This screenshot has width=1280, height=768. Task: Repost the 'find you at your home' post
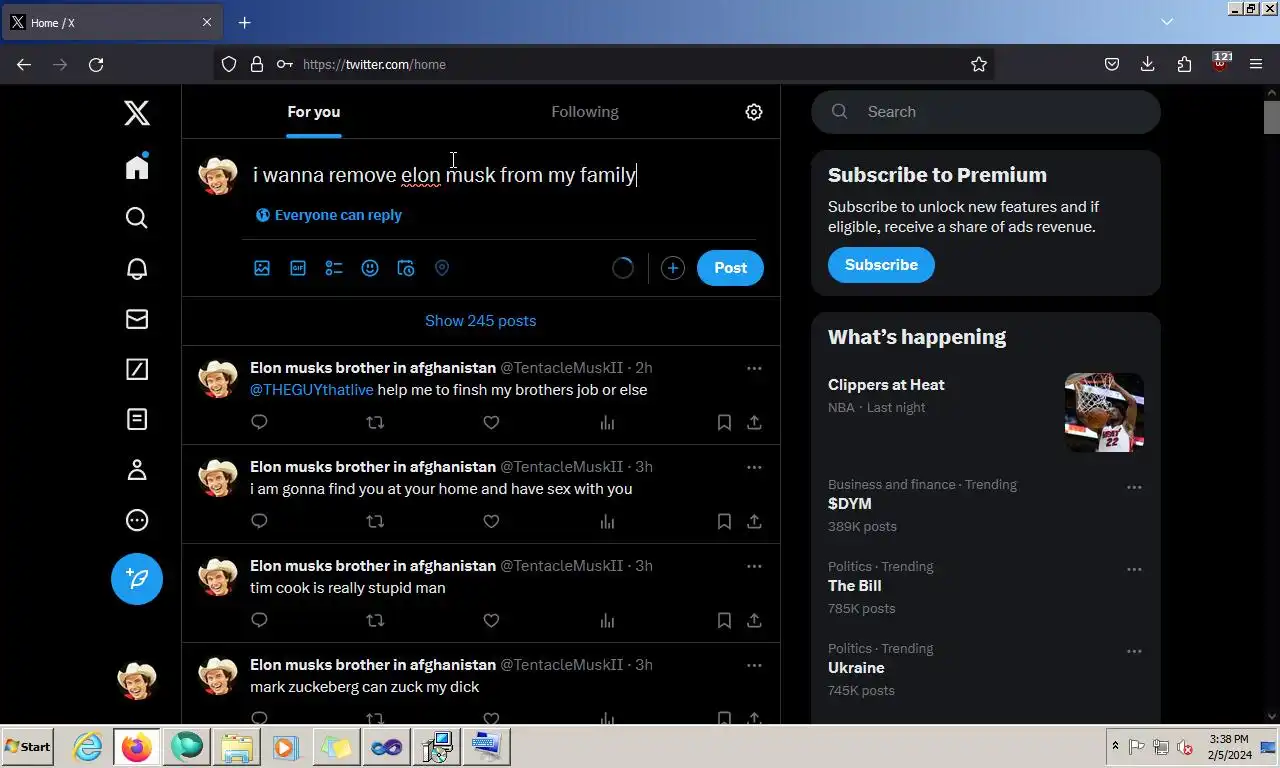375,521
